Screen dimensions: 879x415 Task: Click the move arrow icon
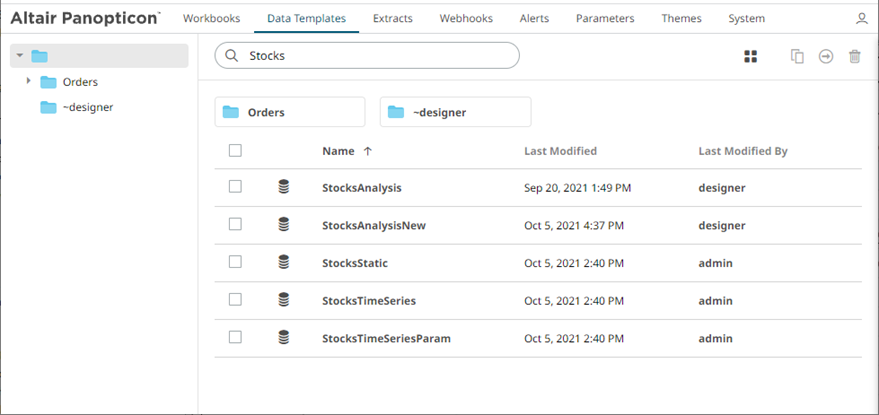pos(826,57)
